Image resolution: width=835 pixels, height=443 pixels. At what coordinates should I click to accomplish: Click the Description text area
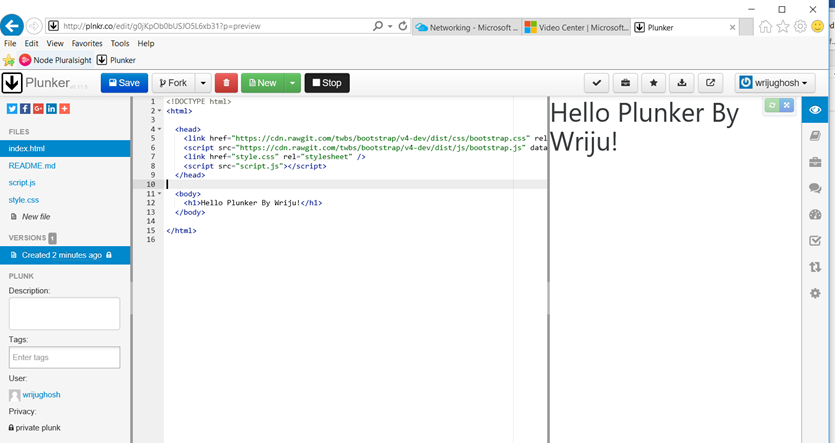pyautogui.click(x=64, y=314)
